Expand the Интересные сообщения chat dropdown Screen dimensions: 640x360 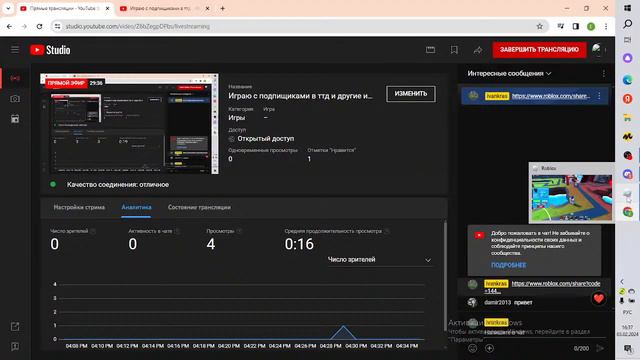click(509, 73)
